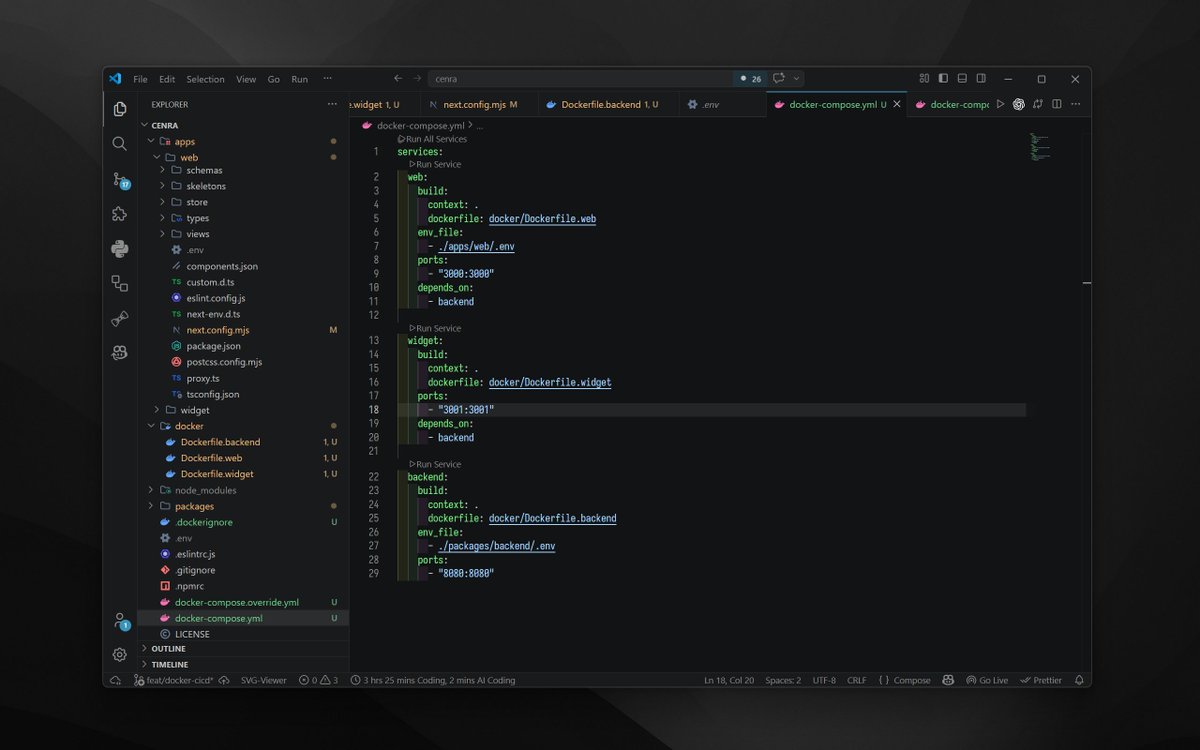Collapse the docker folder

(151, 426)
